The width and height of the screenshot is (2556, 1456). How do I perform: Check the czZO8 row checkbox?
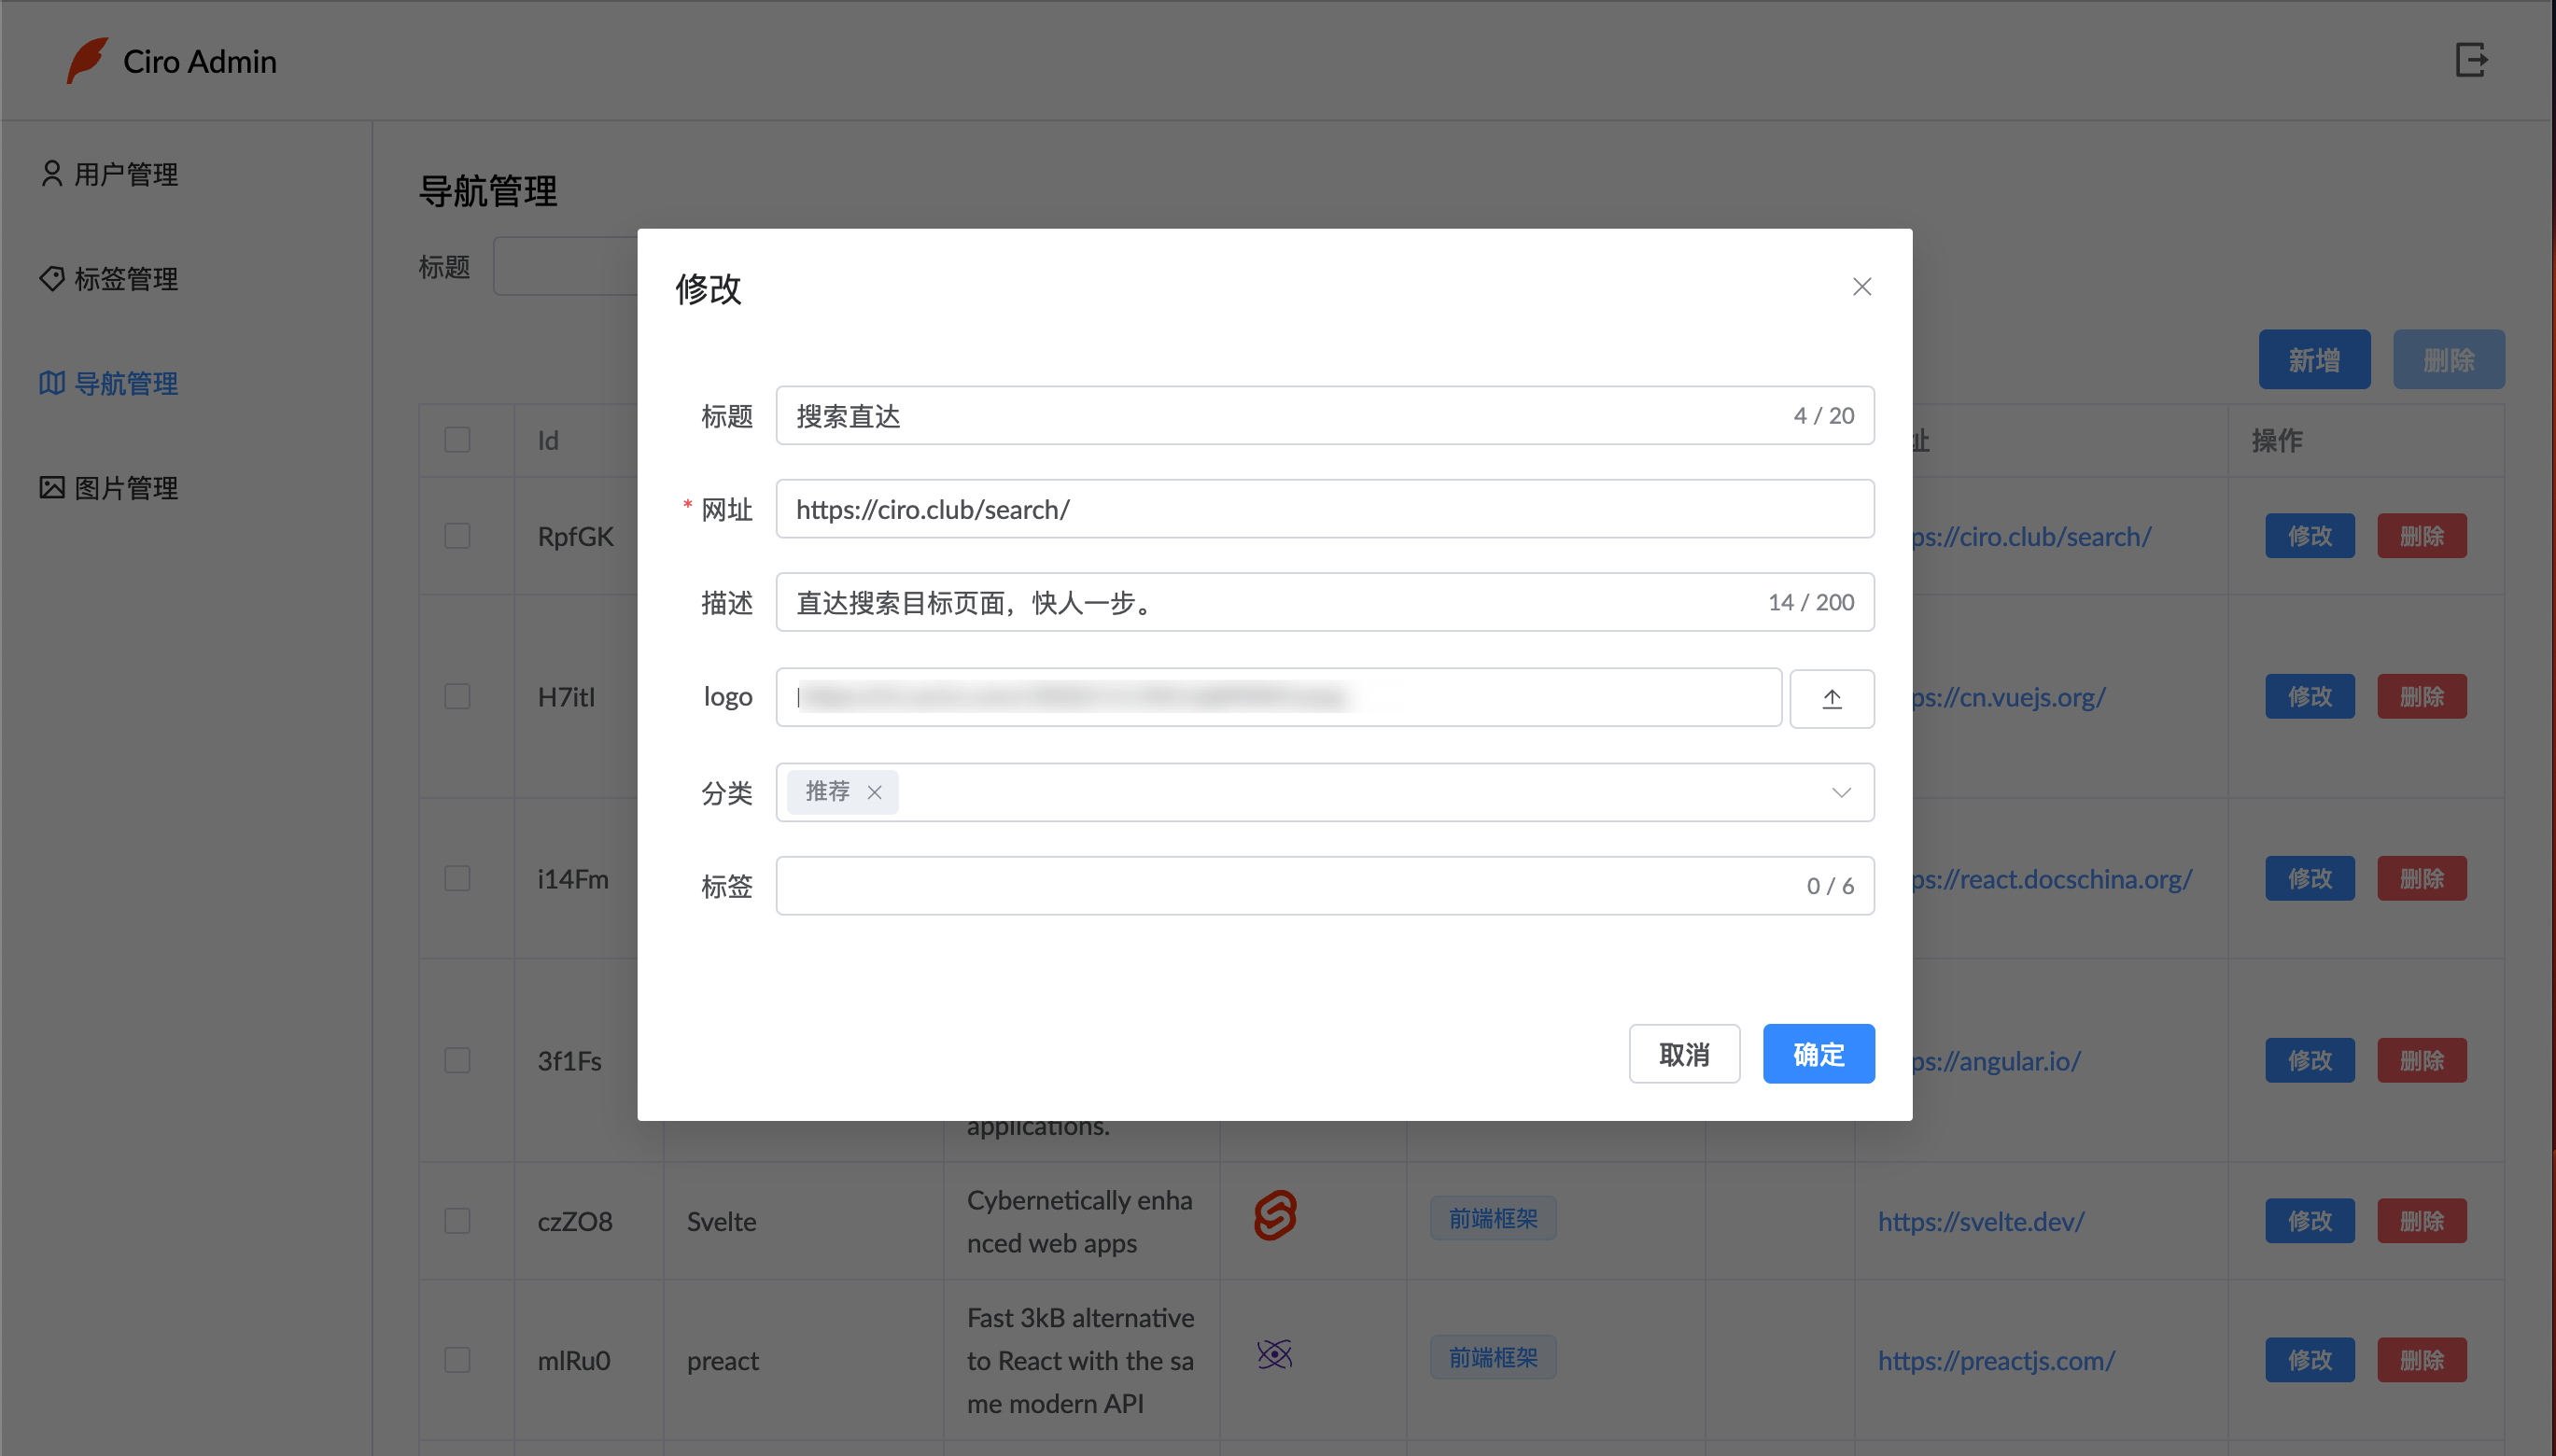(457, 1221)
